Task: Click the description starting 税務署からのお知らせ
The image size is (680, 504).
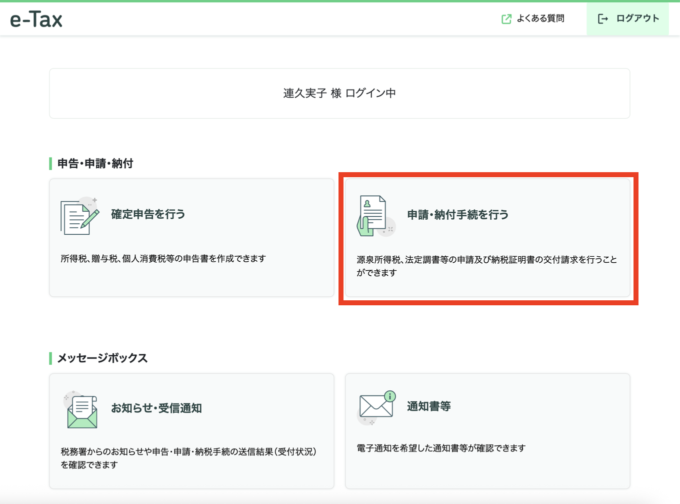Action: click(x=189, y=458)
